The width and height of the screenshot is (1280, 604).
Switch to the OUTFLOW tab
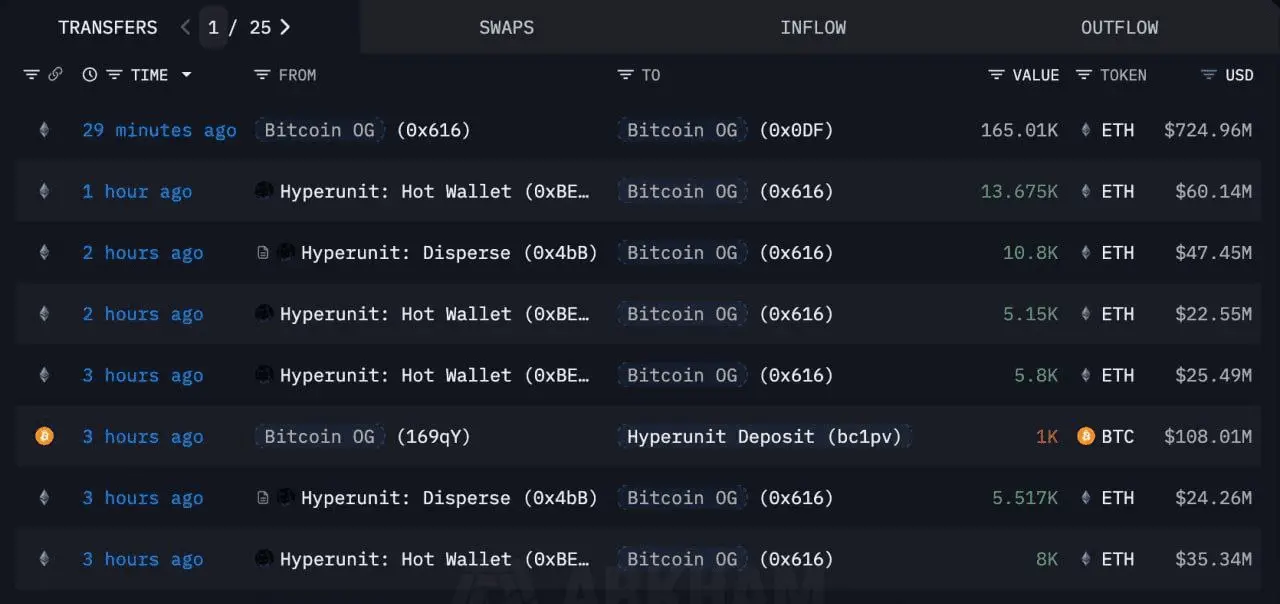pyautogui.click(x=1119, y=27)
